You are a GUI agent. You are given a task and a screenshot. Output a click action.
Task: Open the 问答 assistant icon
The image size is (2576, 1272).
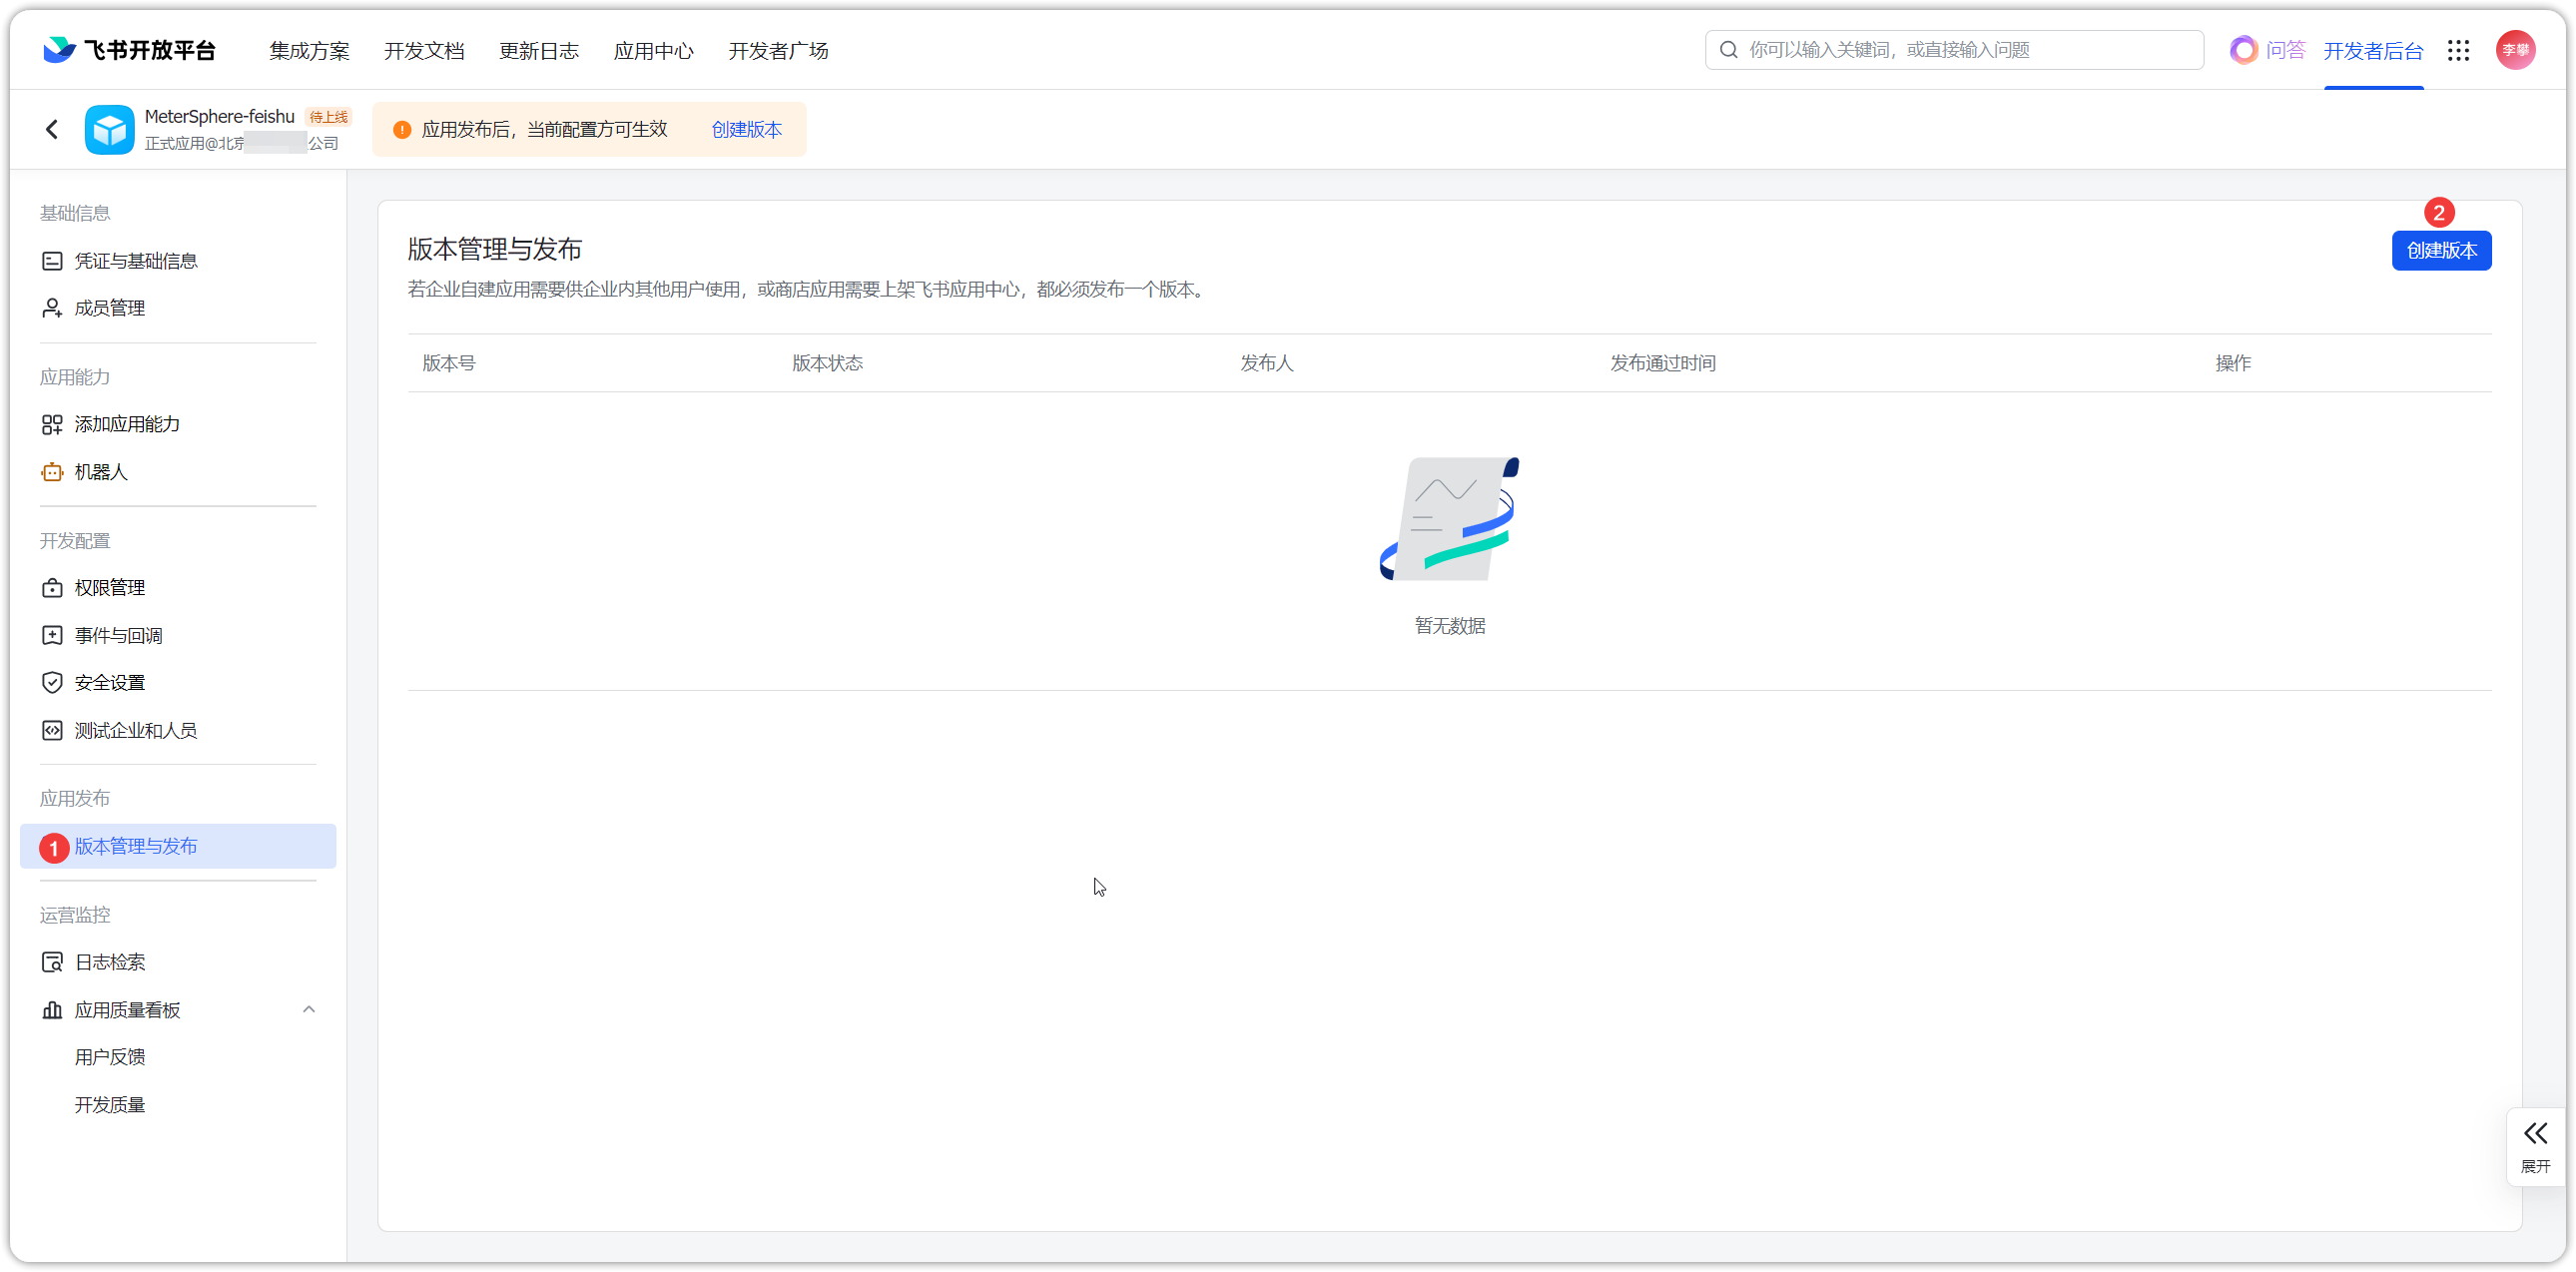point(2243,50)
